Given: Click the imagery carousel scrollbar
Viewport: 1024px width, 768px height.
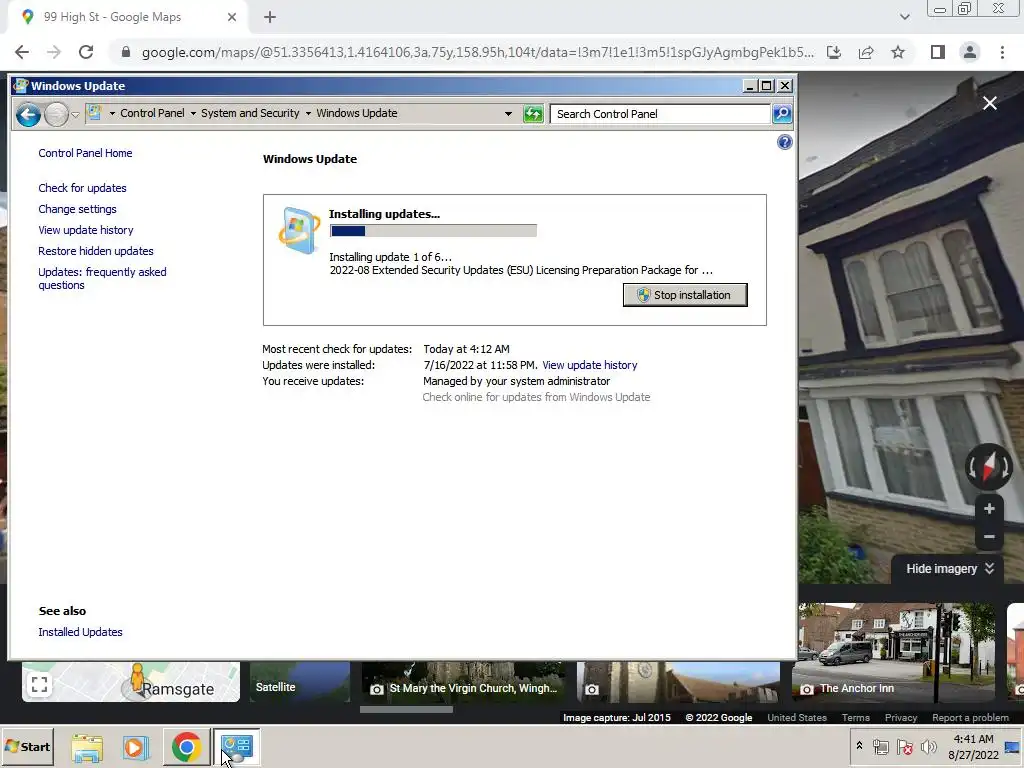Looking at the screenshot, I should 406,709.
